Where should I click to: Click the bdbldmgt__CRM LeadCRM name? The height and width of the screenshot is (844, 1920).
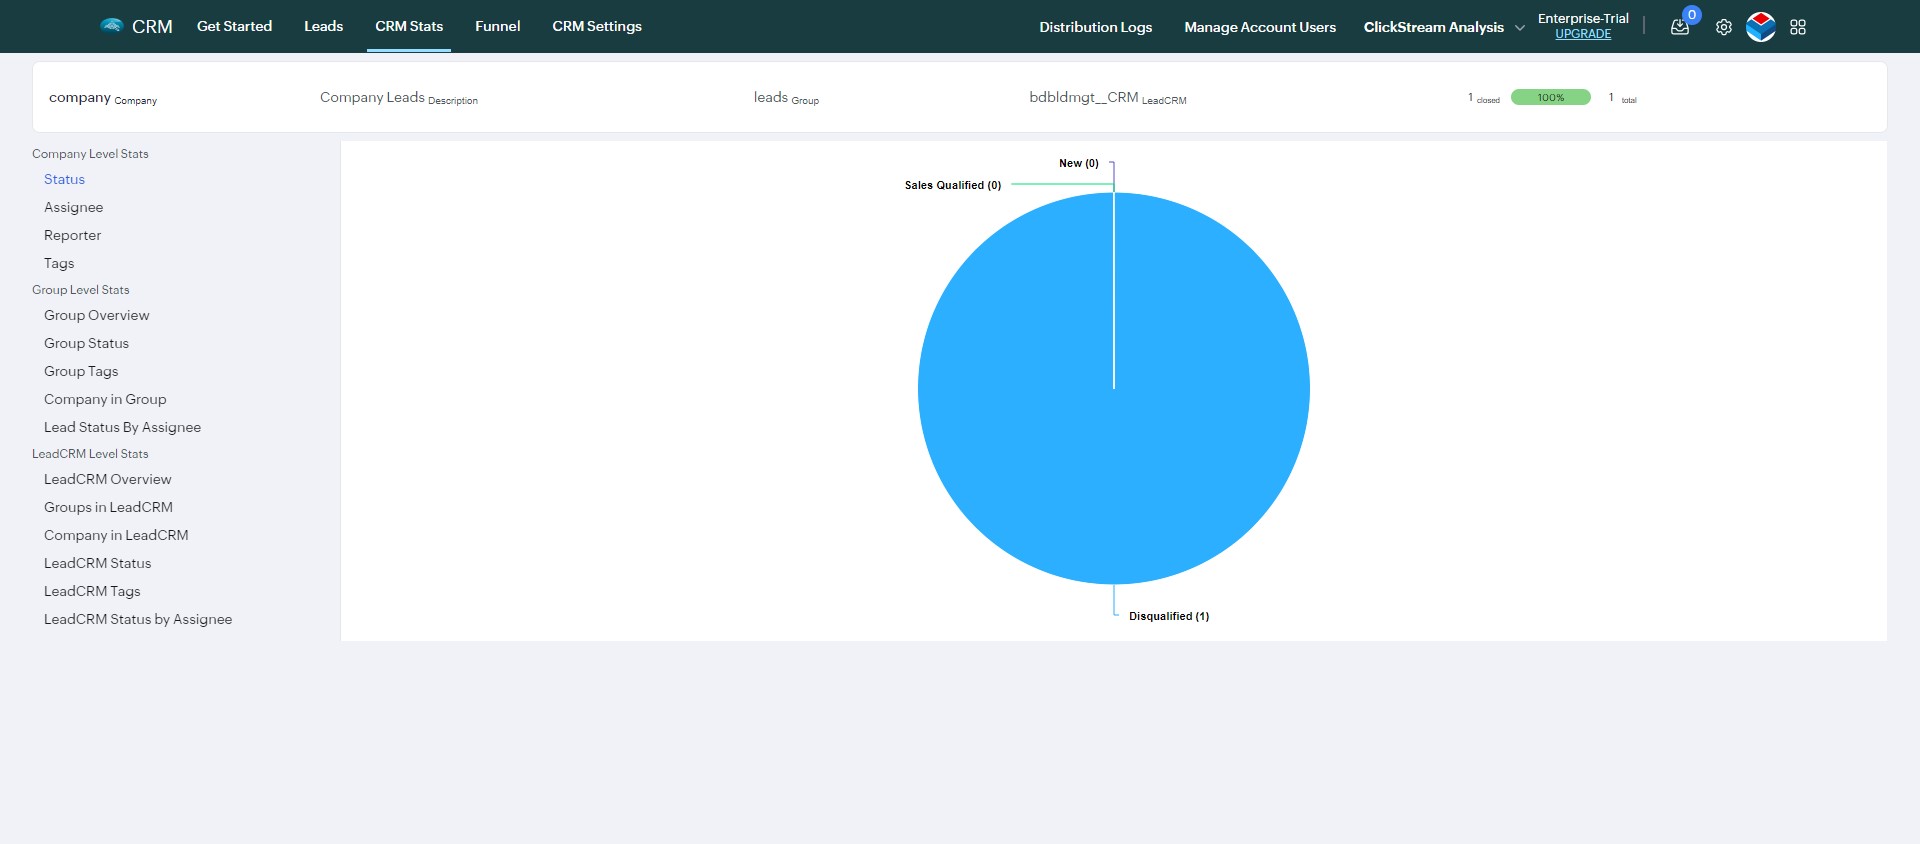click(1107, 98)
